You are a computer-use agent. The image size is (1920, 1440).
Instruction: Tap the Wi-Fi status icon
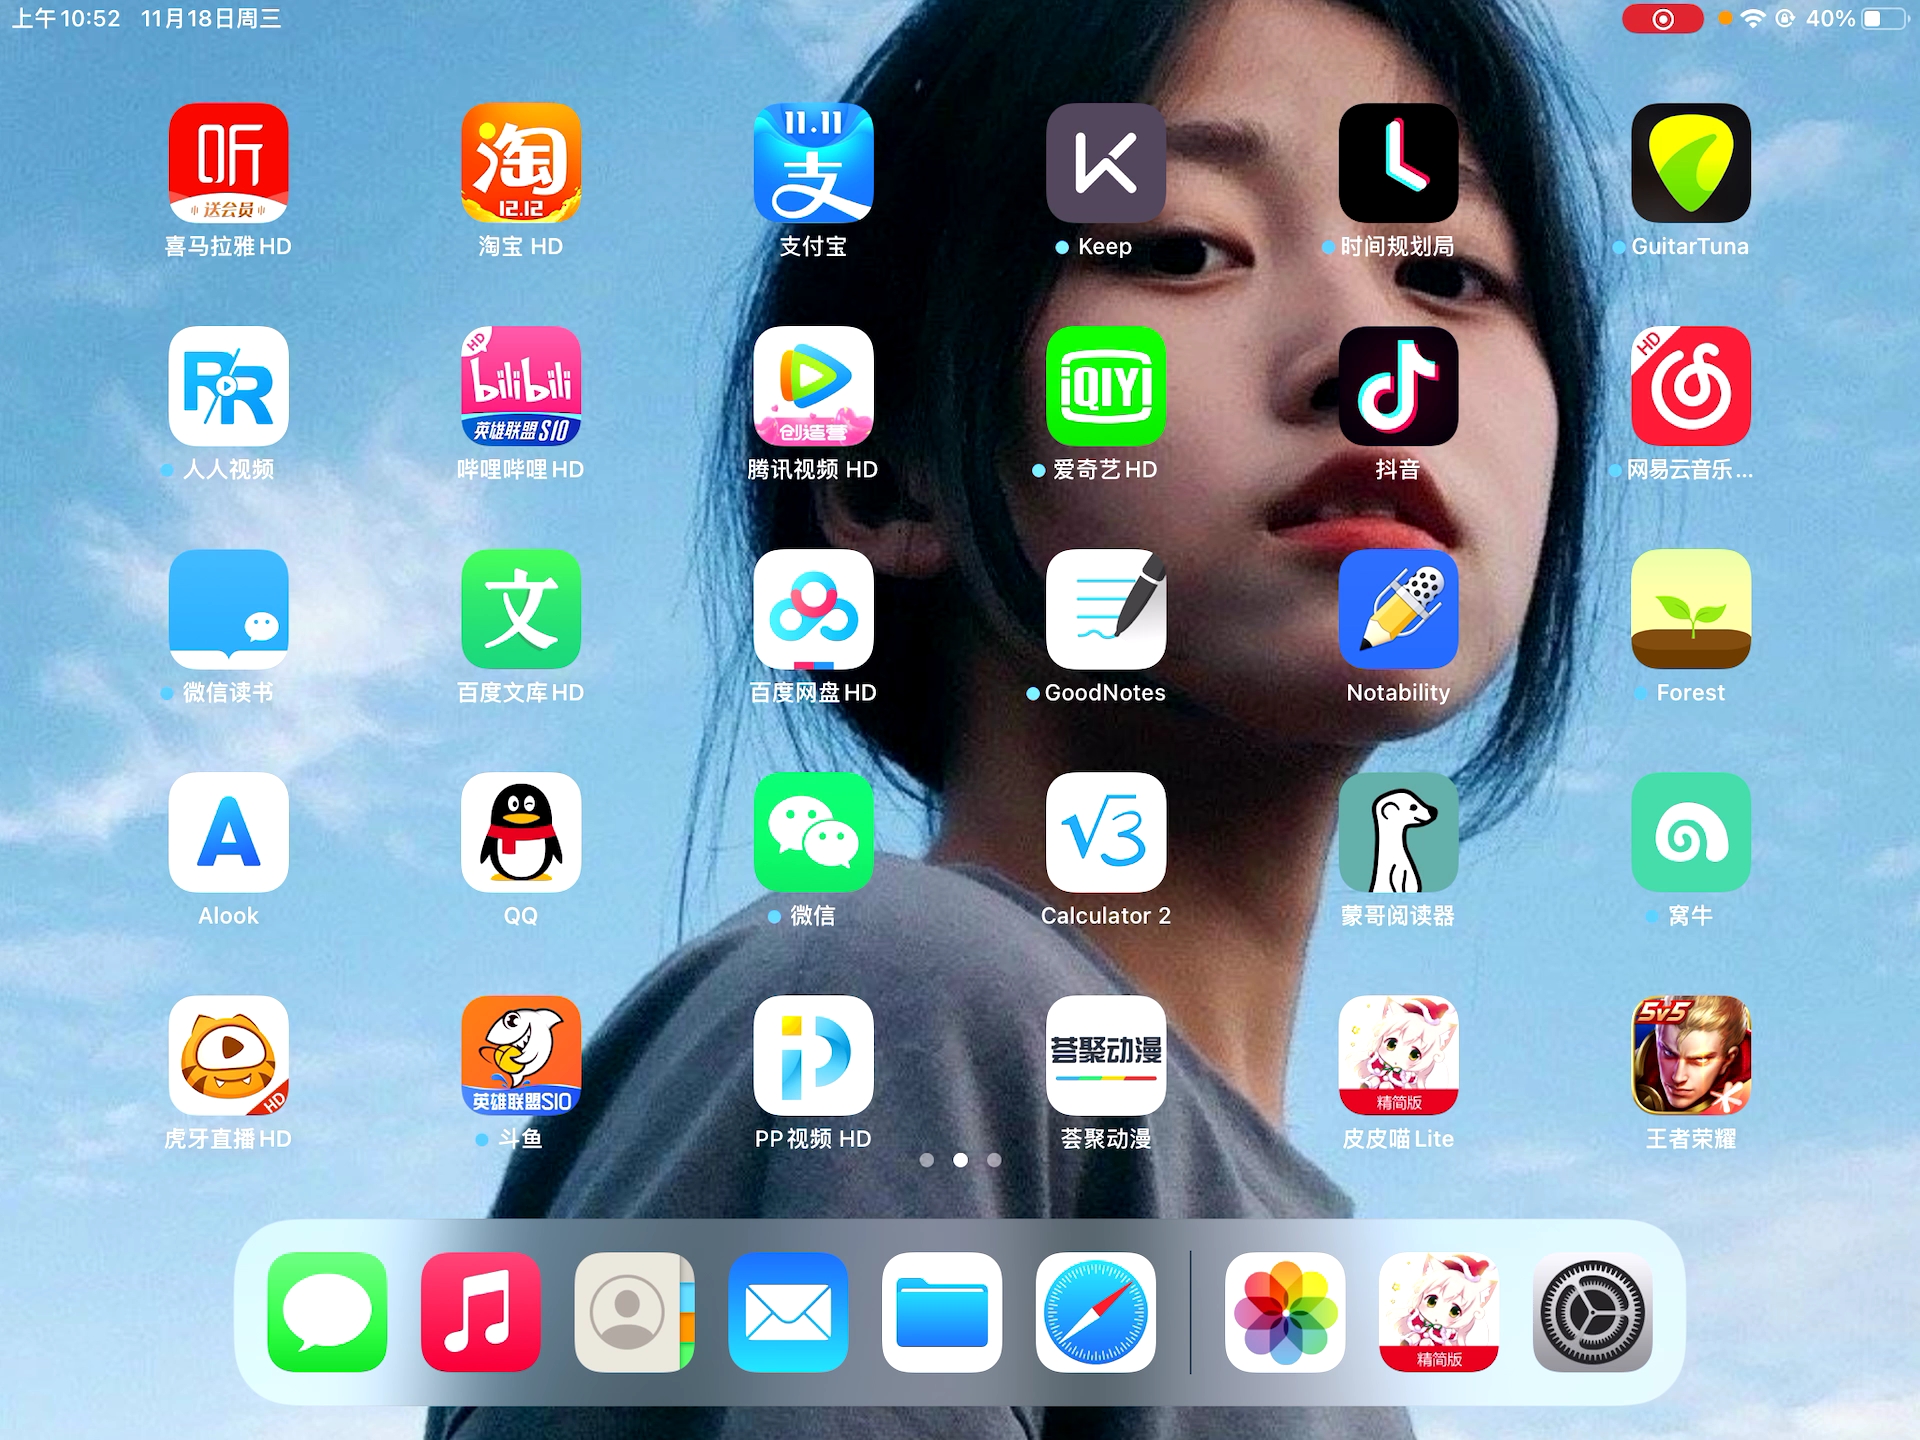coord(1752,19)
